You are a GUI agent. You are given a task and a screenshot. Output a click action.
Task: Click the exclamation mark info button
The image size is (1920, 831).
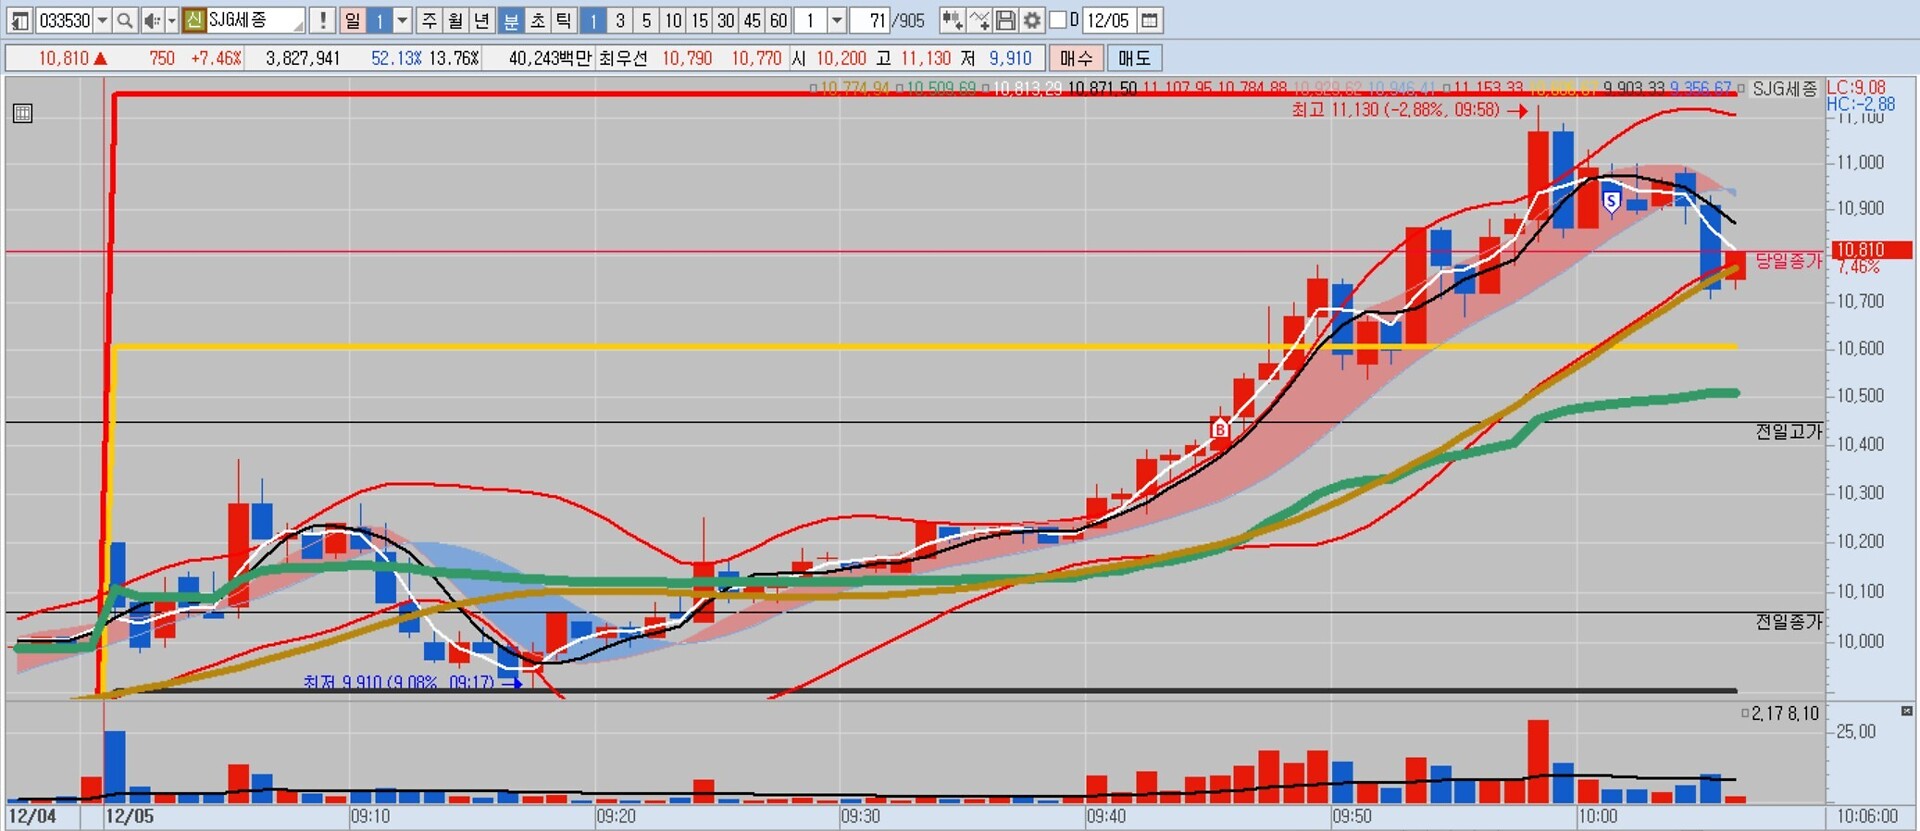322,20
